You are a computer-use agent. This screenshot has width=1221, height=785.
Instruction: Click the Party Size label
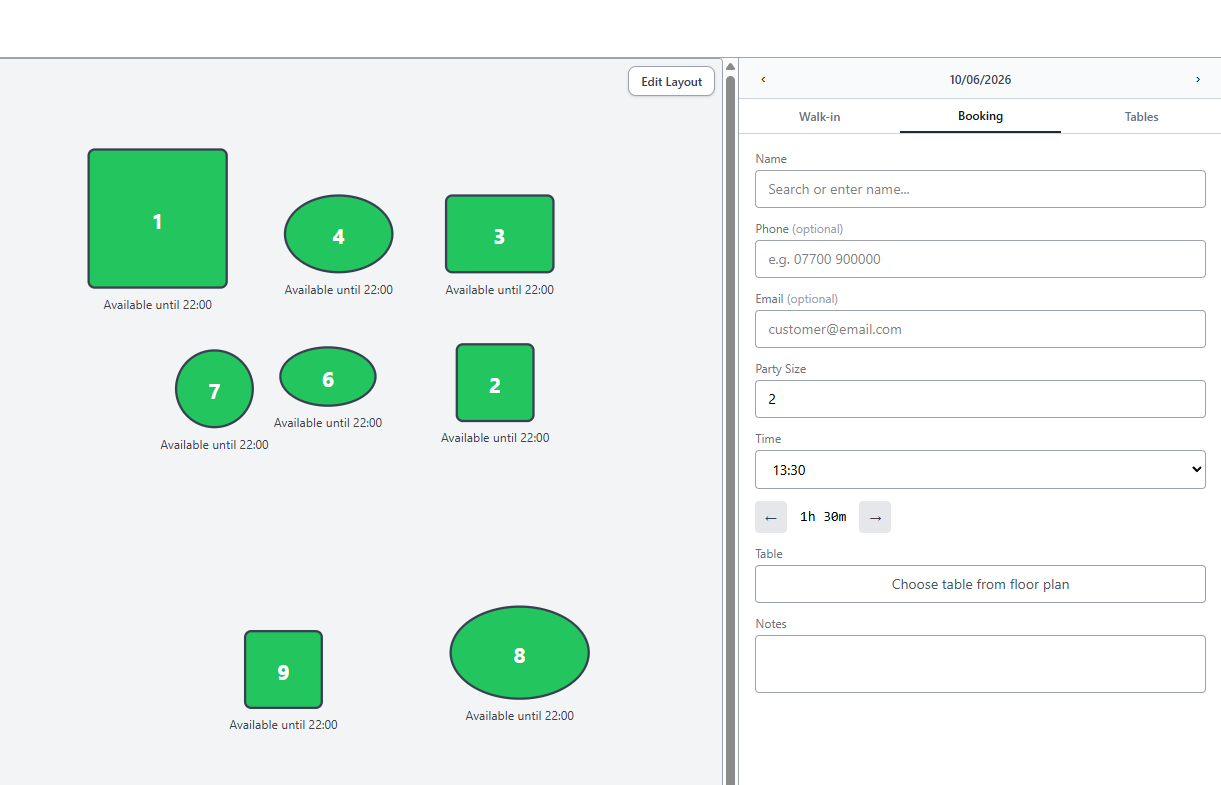[780, 369]
